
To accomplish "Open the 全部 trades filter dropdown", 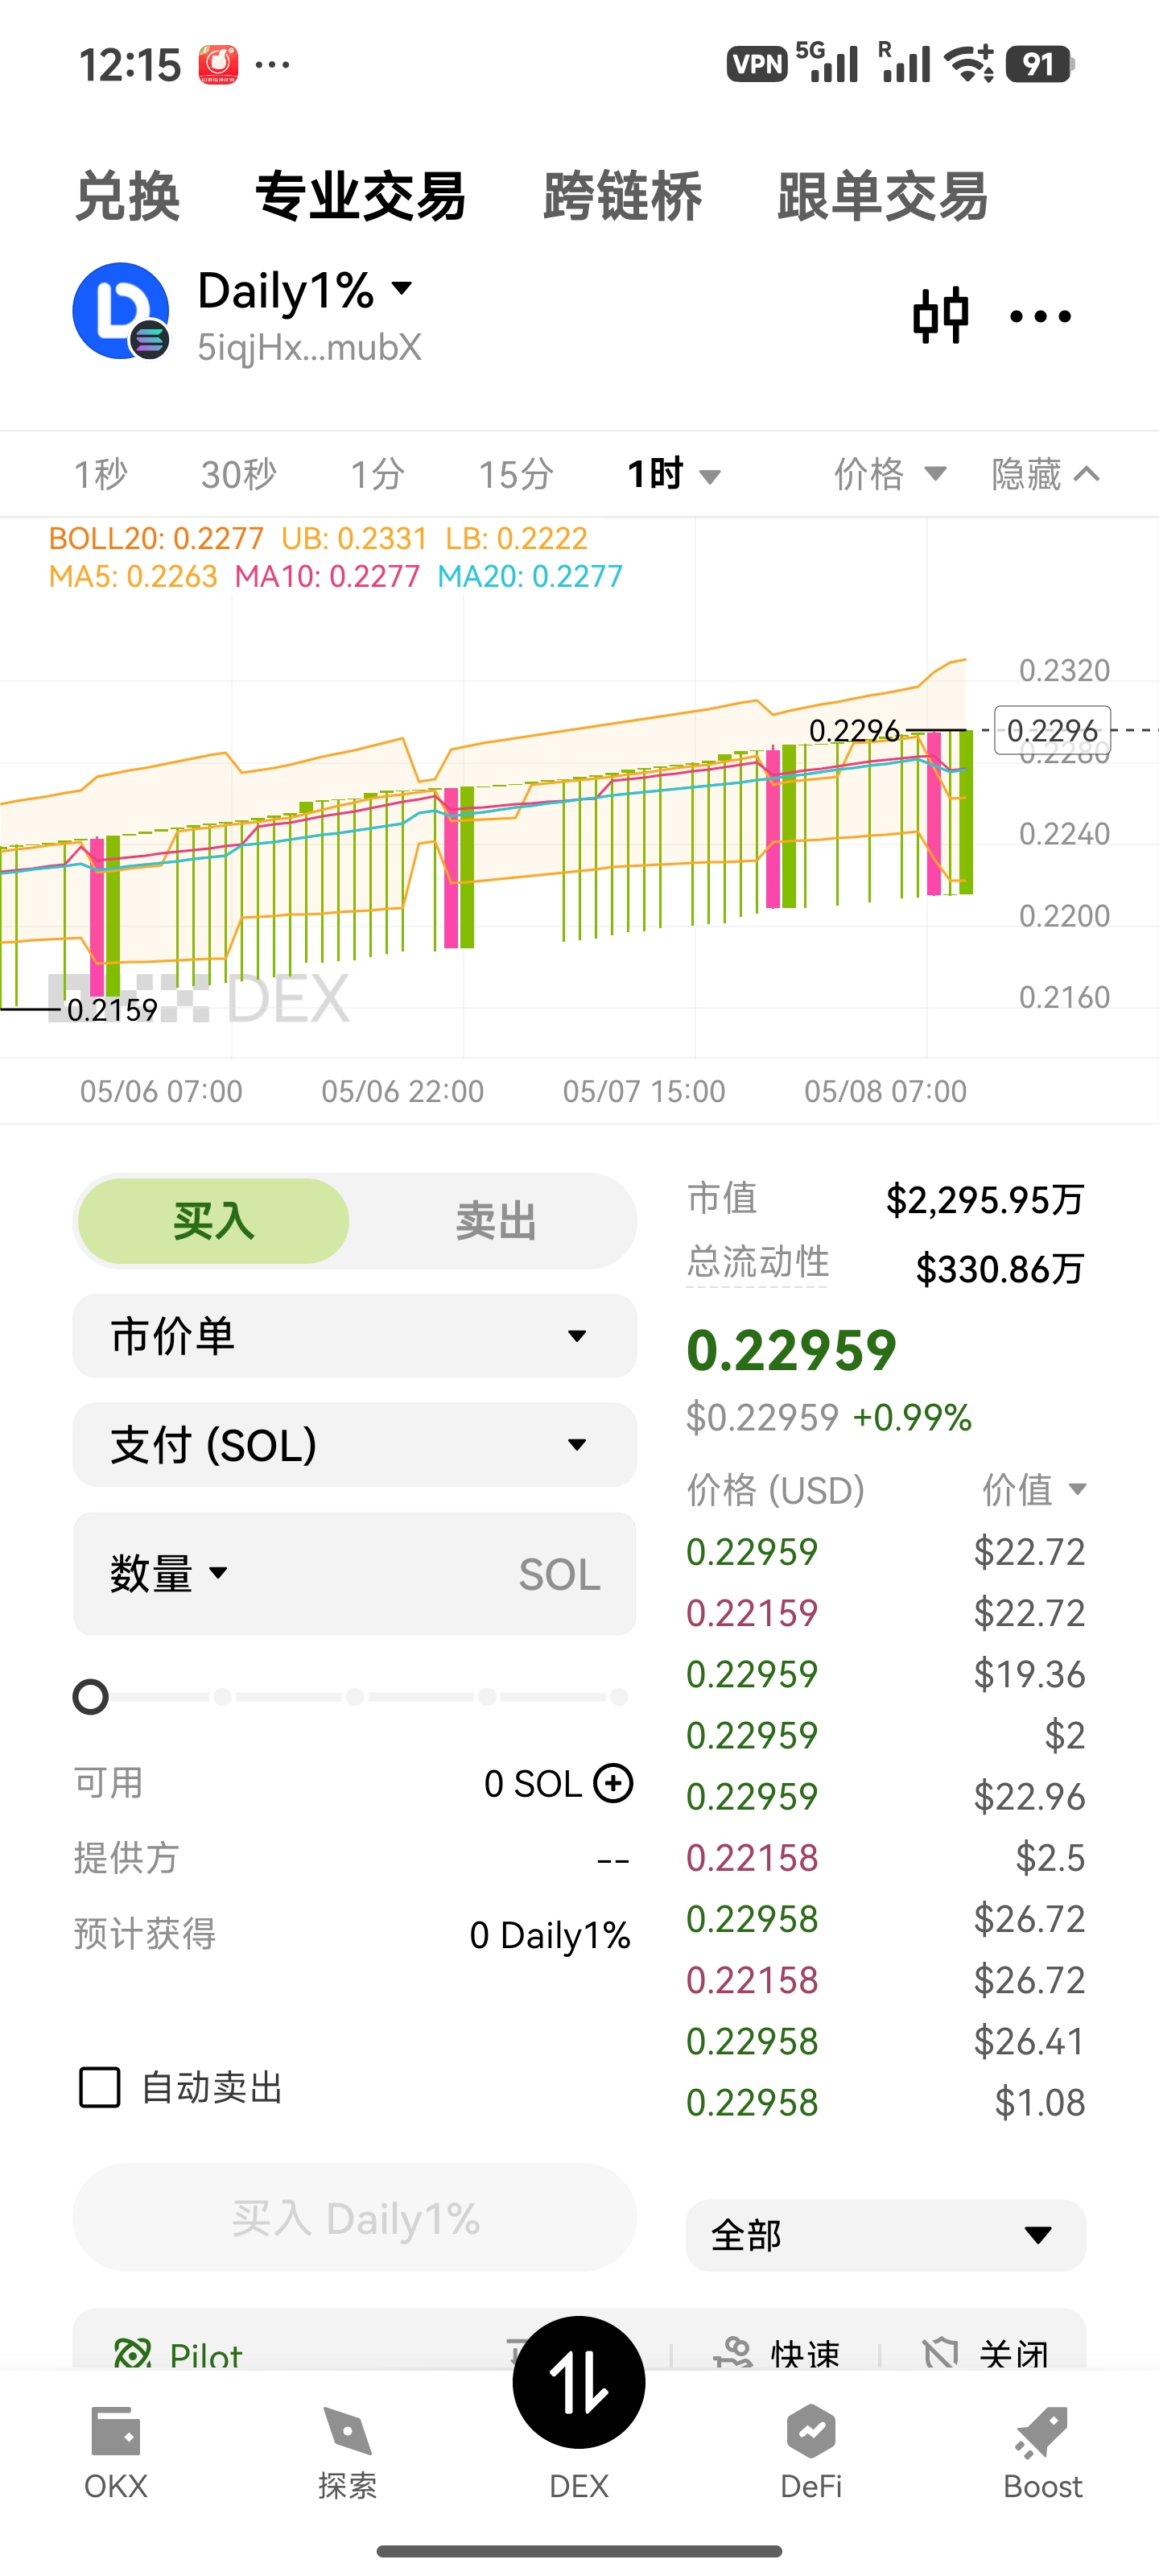I will (885, 2235).
